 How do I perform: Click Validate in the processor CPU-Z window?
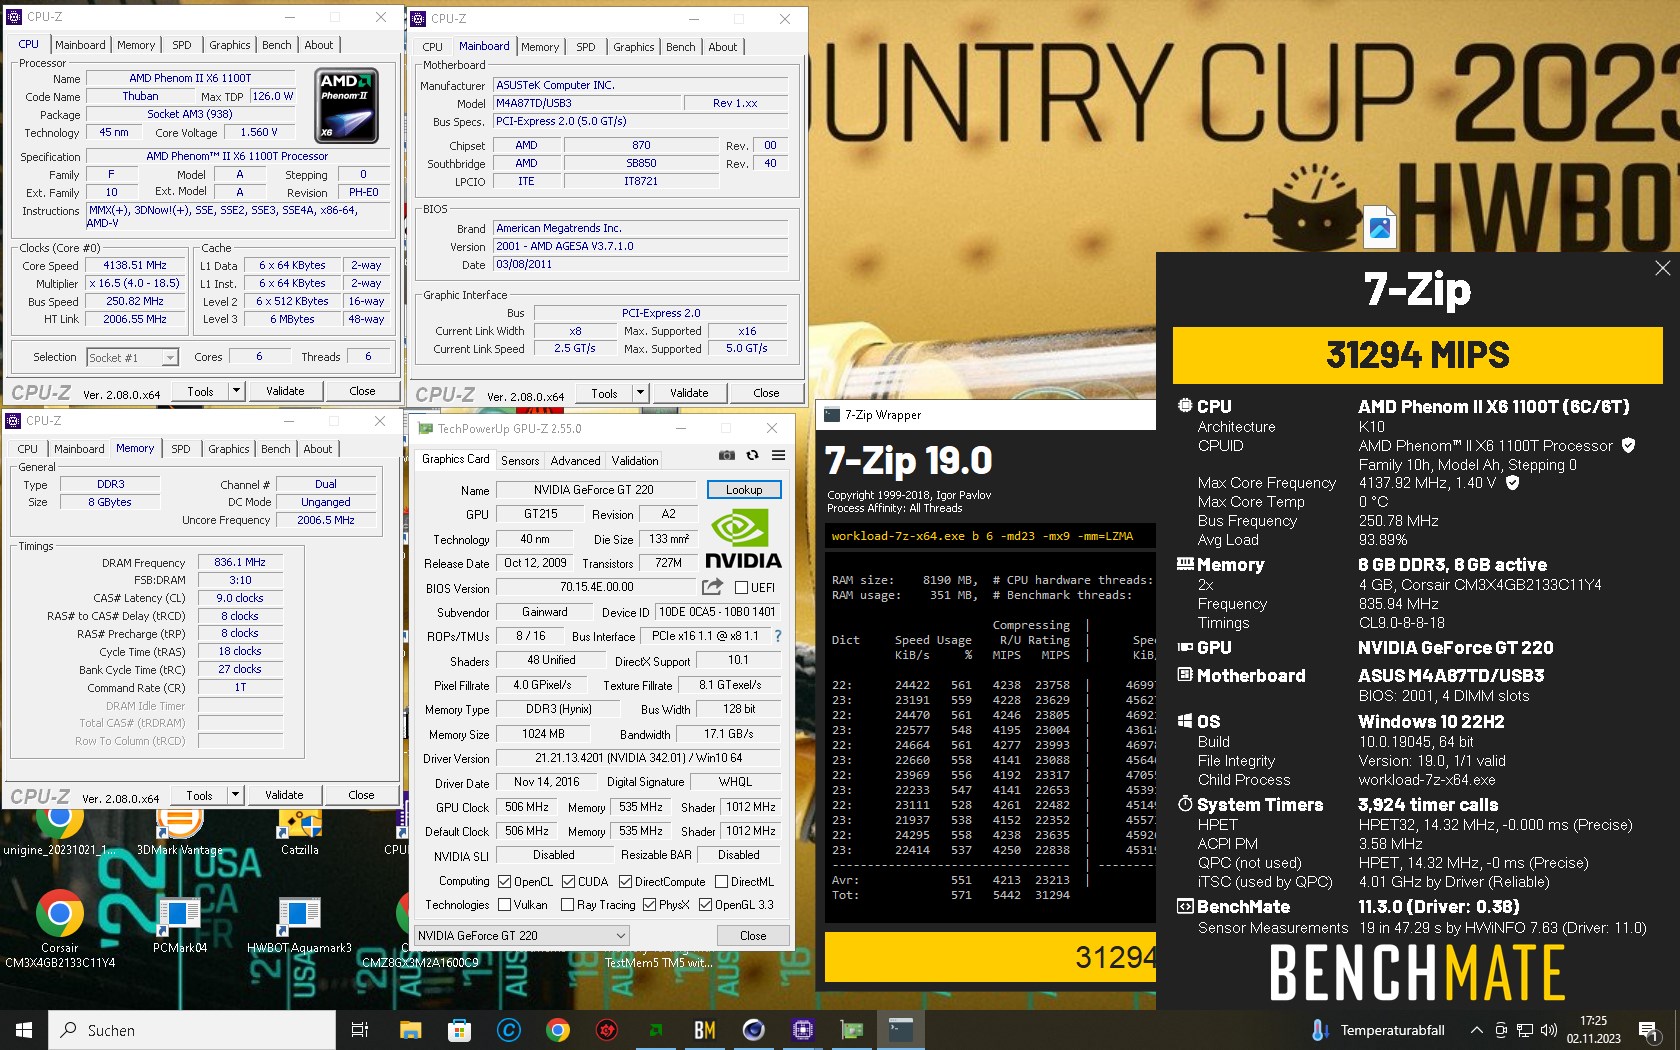(285, 391)
